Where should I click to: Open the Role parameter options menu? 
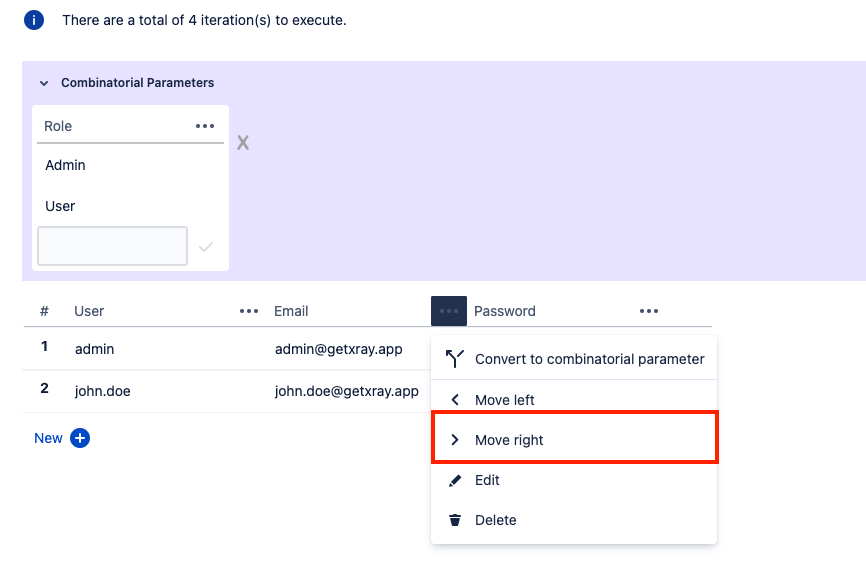point(205,126)
